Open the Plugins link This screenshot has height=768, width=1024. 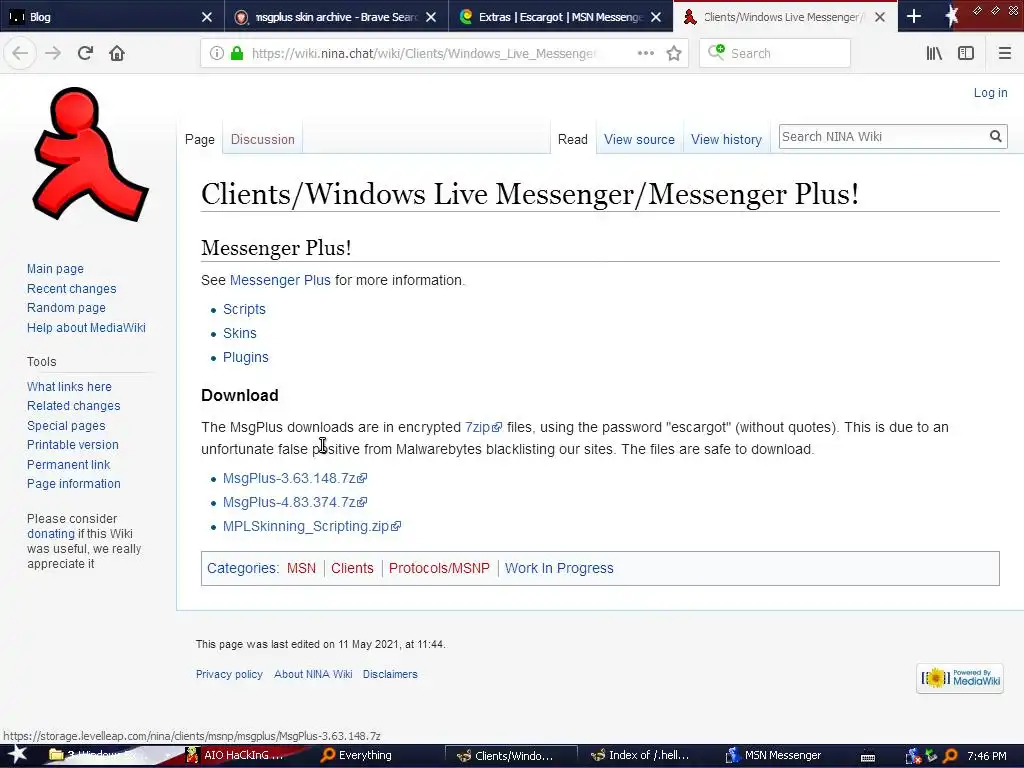[246, 357]
